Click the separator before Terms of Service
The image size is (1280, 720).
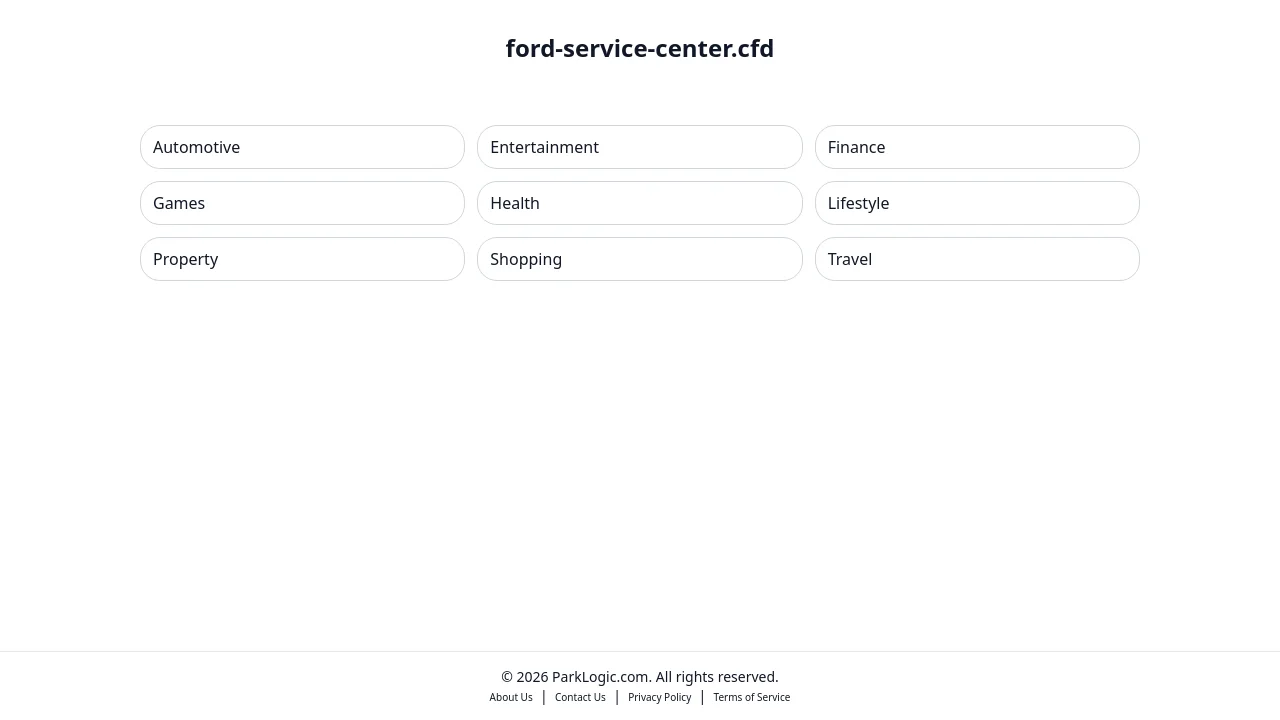[702, 697]
